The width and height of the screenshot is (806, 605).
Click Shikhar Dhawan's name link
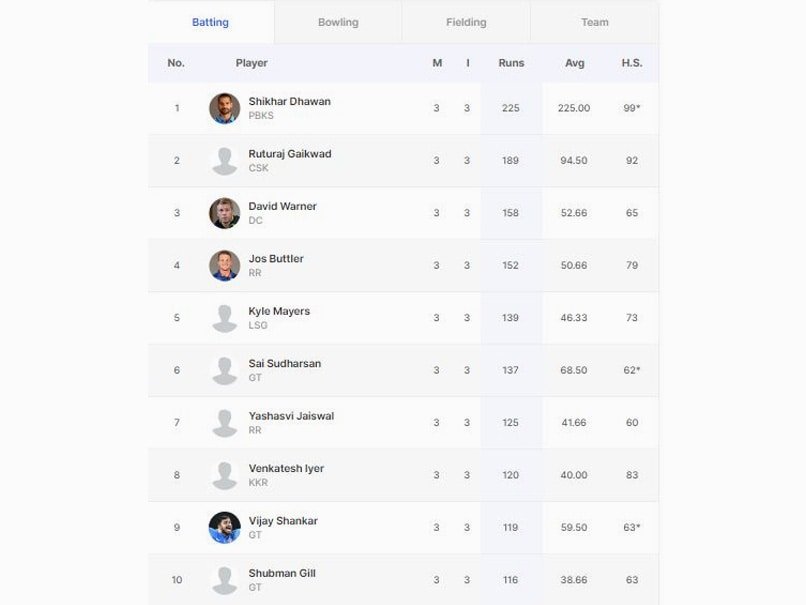(x=289, y=102)
